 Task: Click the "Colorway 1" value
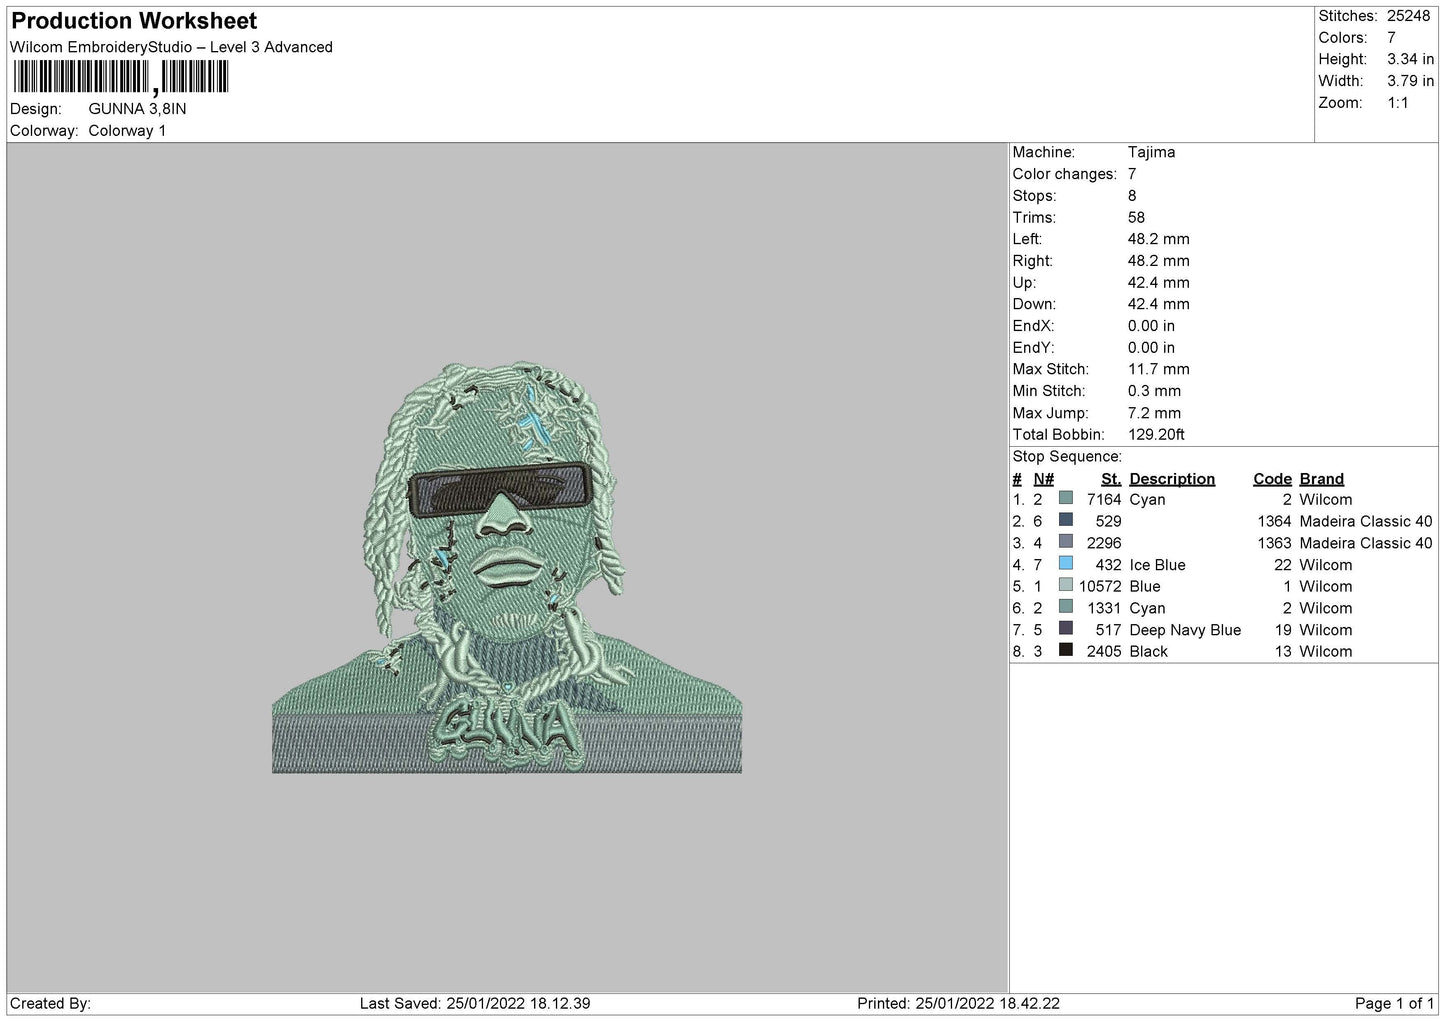point(127,131)
